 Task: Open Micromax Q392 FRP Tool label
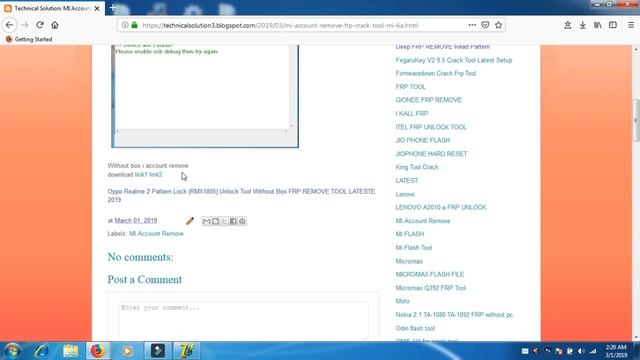[x=430, y=288]
